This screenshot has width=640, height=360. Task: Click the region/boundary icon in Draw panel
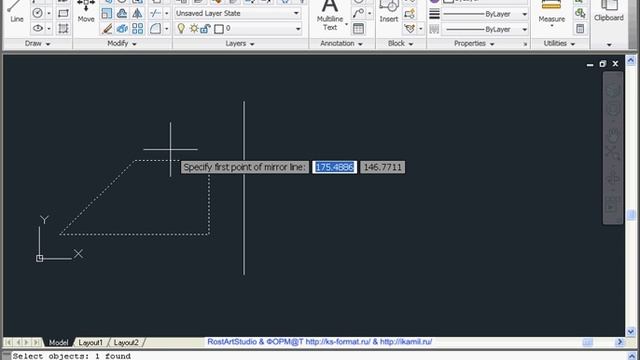click(63, 28)
